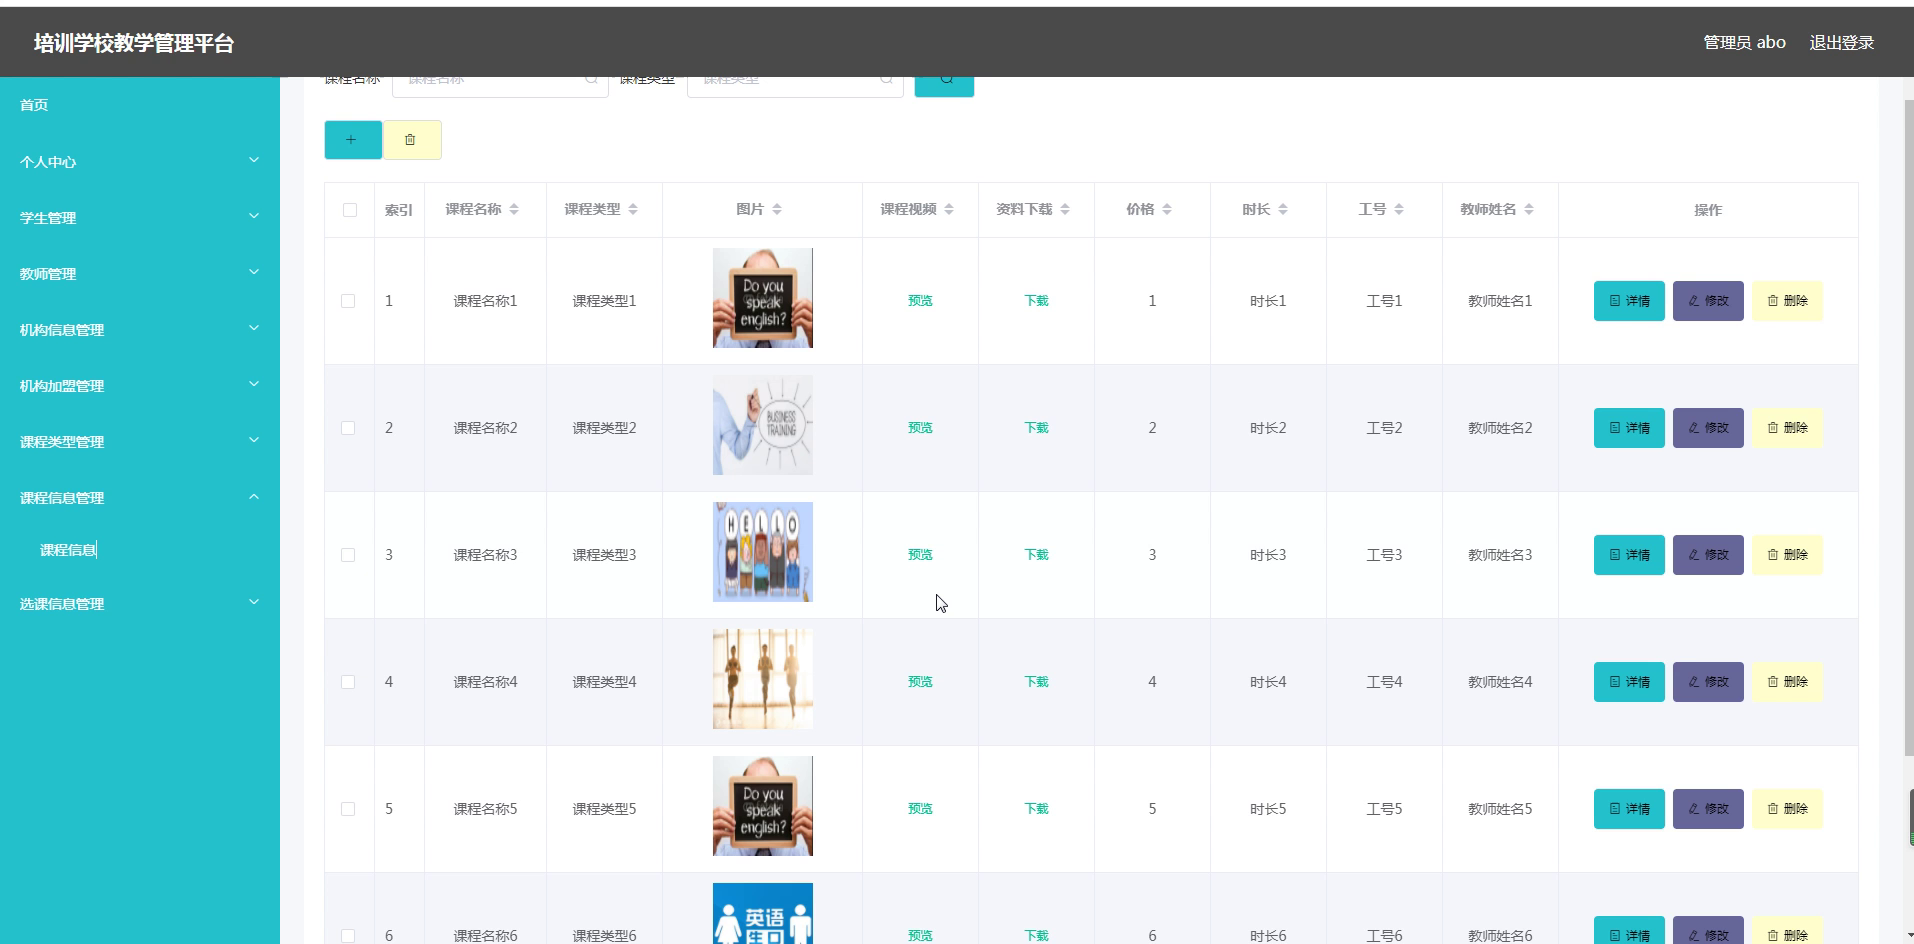The width and height of the screenshot is (1914, 944).
Task: Sort by 教师姓名 column arrows
Action: 1529,209
